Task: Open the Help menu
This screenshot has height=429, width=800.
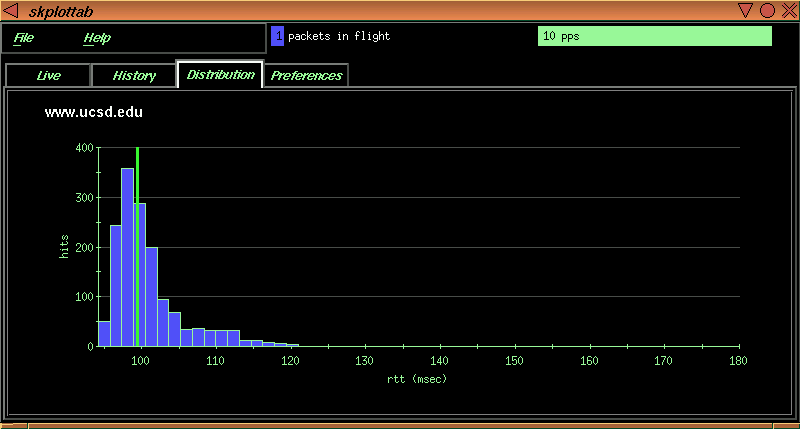Action: [97, 38]
